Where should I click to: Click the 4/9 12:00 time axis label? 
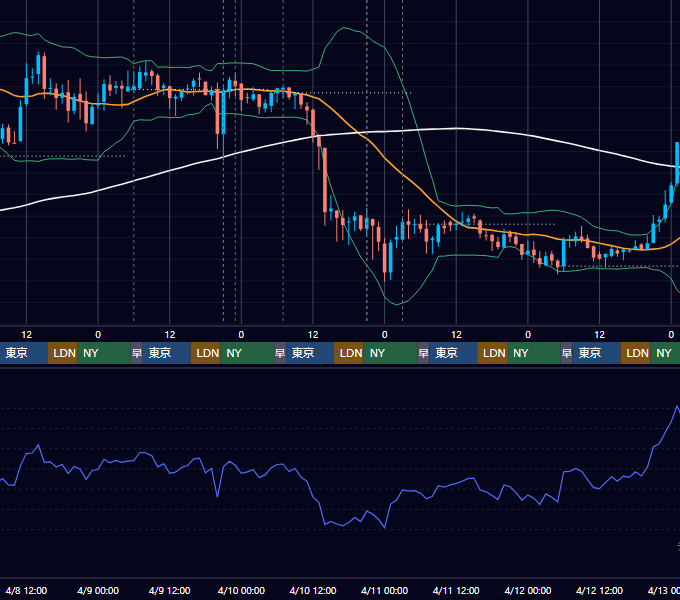pos(170,591)
